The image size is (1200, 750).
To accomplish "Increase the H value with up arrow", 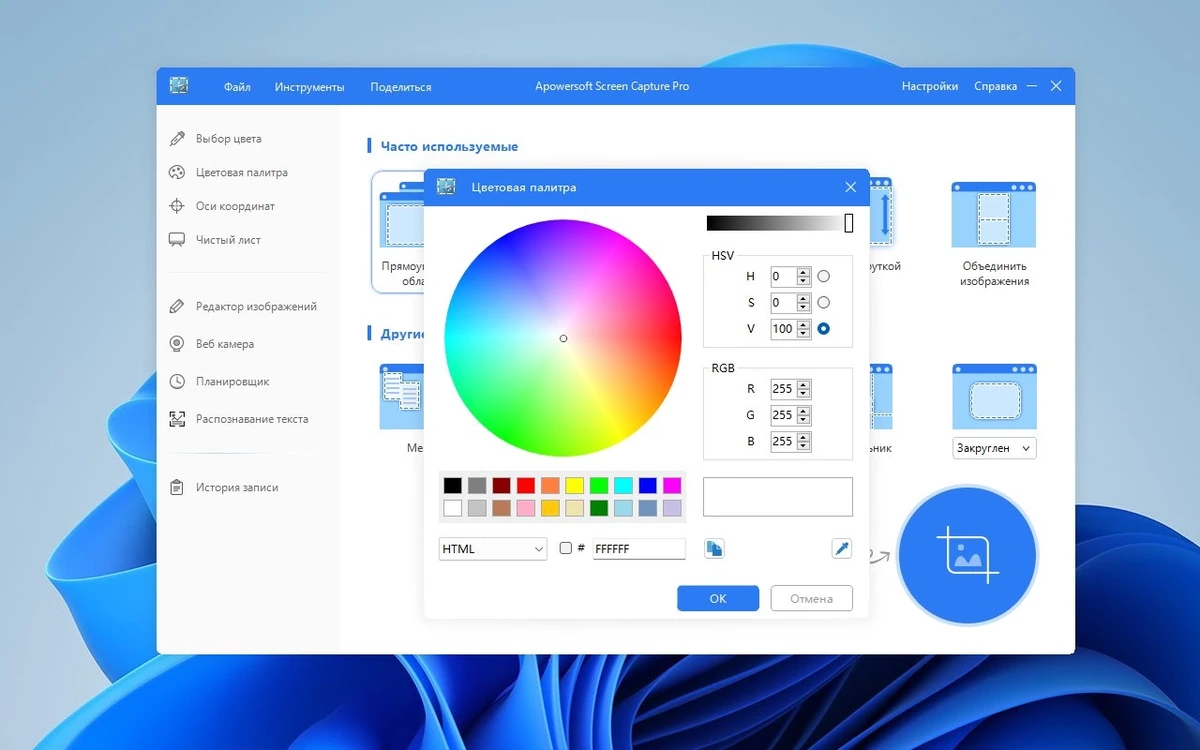I will tap(804, 272).
